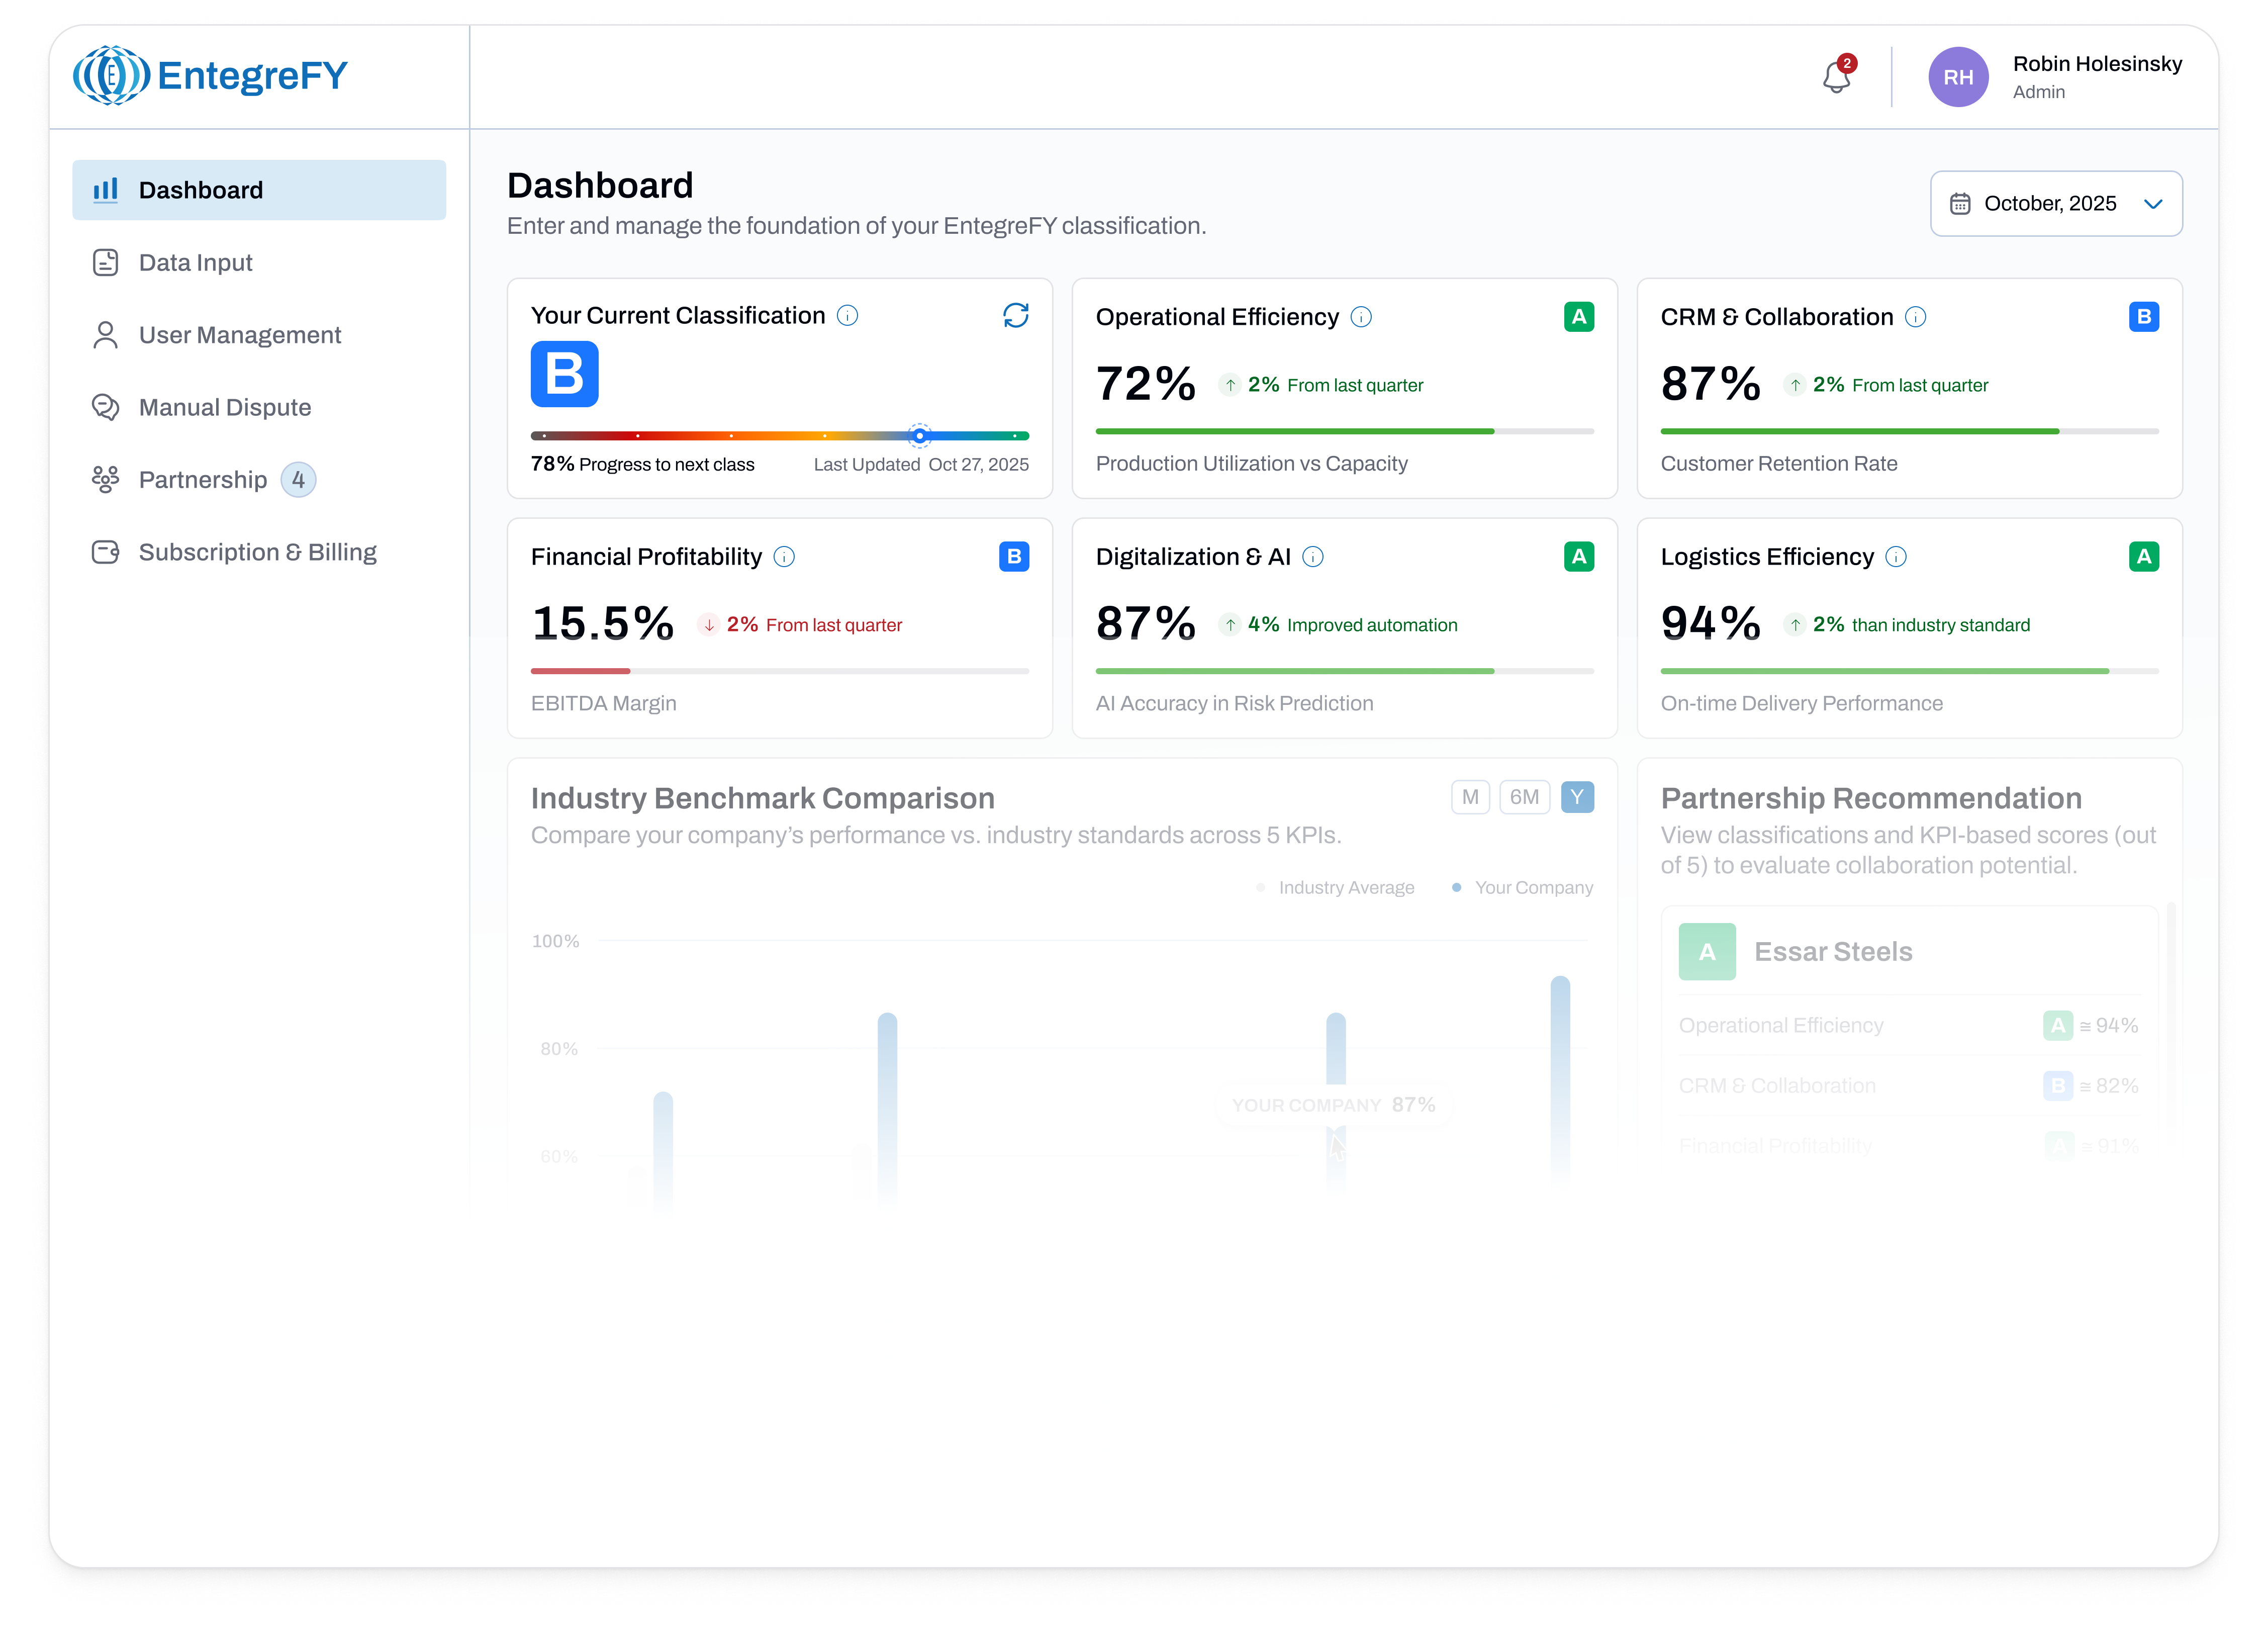Click the Operational Efficiency progress bar

pos(1344,431)
